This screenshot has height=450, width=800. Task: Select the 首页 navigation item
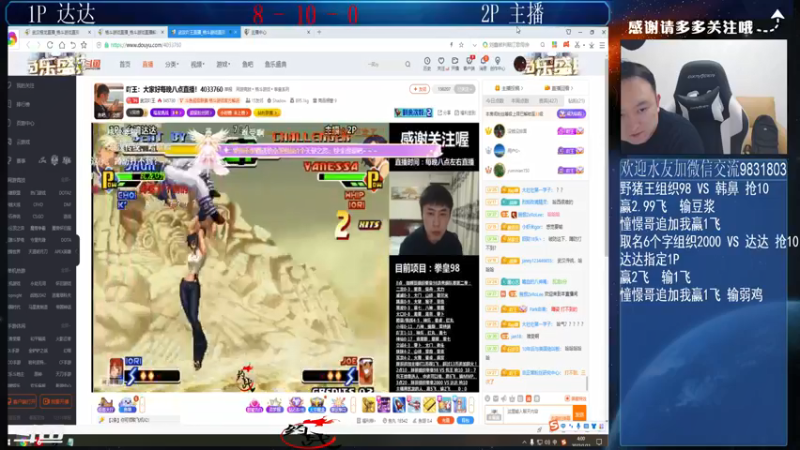(x=125, y=64)
